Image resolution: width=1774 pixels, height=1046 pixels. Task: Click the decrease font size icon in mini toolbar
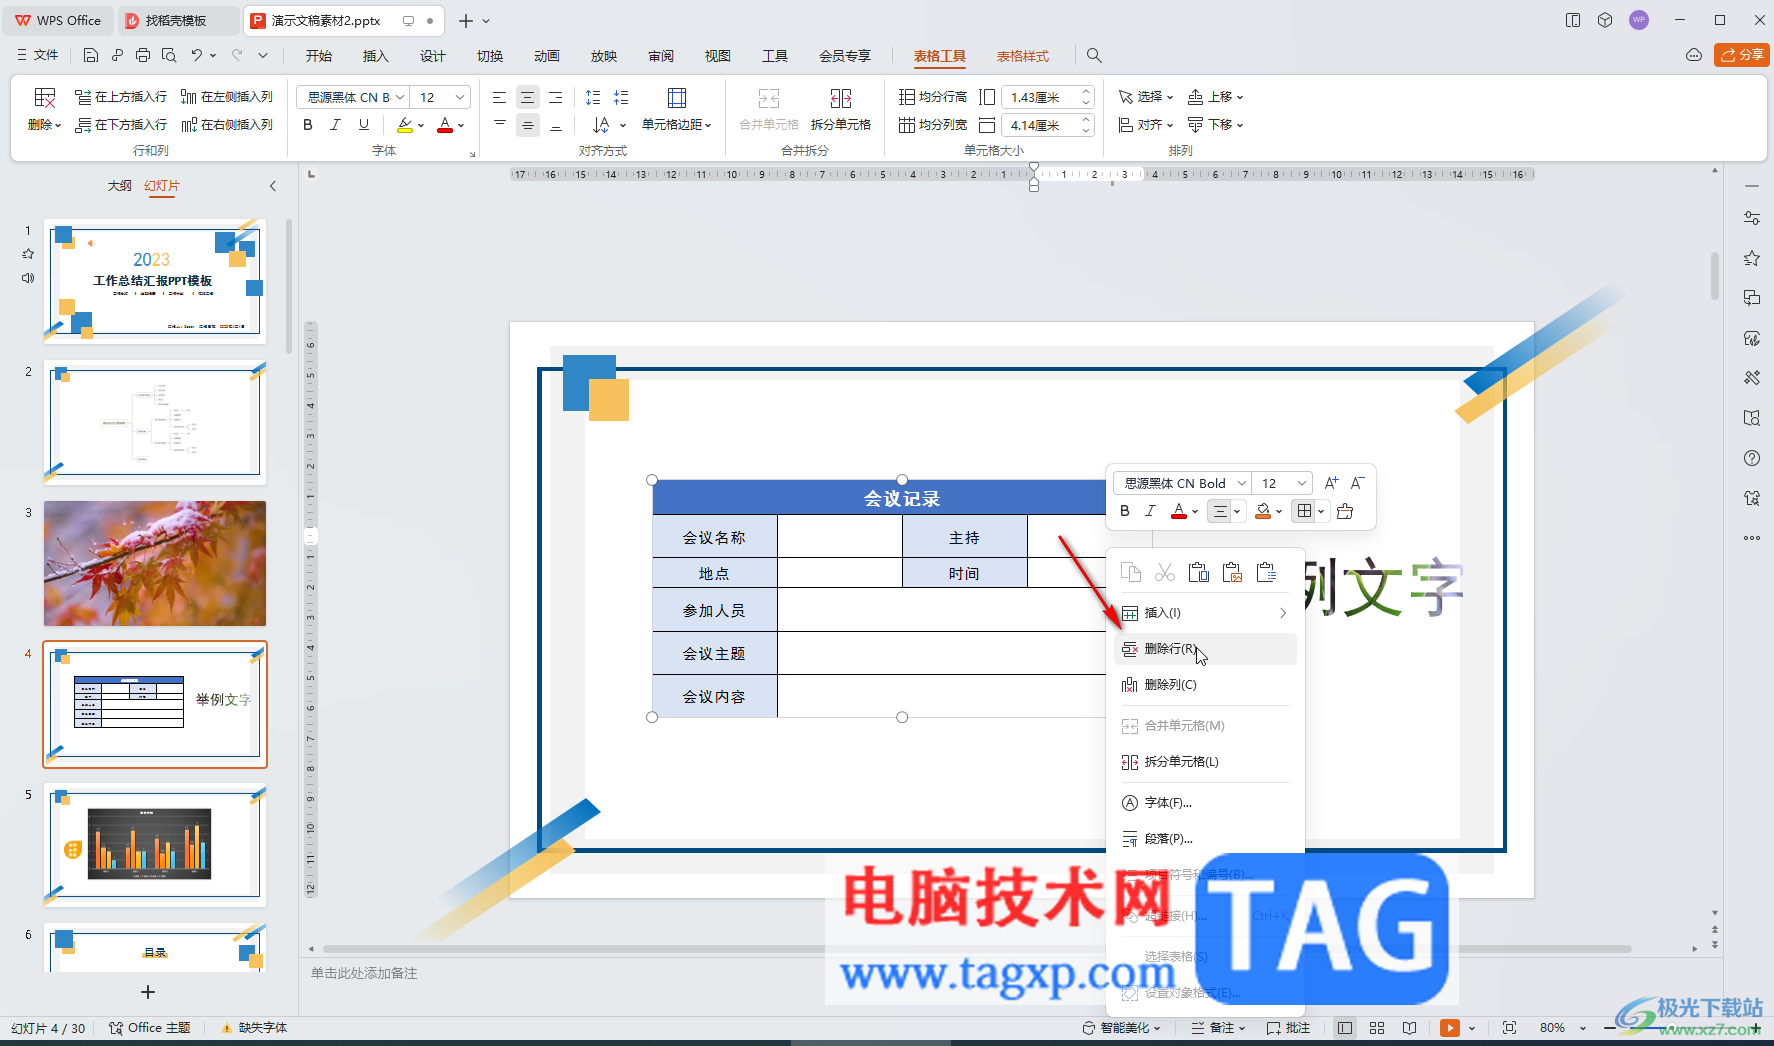(x=1357, y=483)
